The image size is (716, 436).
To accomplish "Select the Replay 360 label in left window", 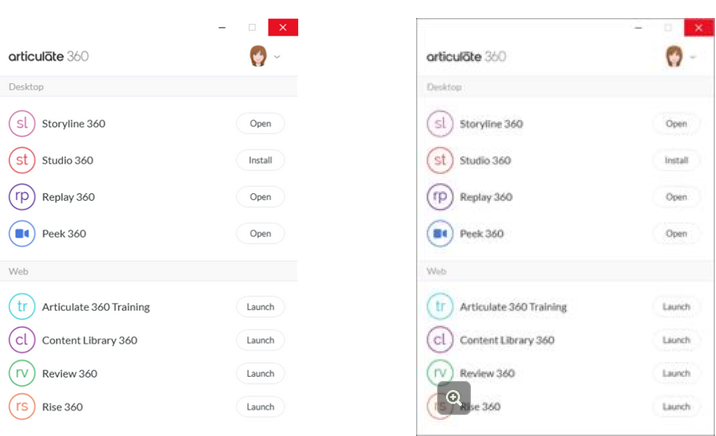I will [68, 197].
